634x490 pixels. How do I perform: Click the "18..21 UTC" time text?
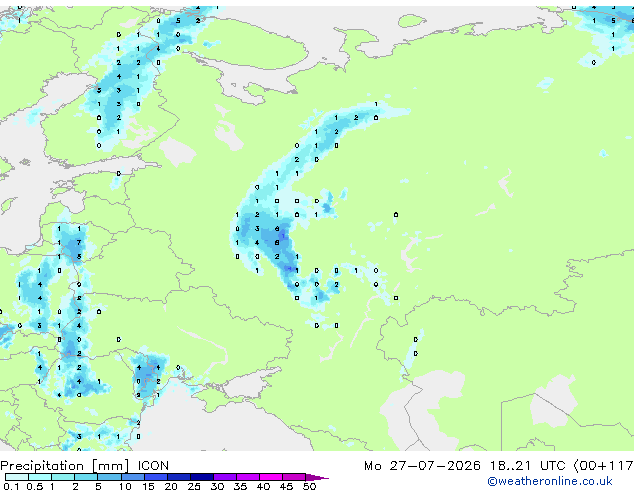[528, 466]
